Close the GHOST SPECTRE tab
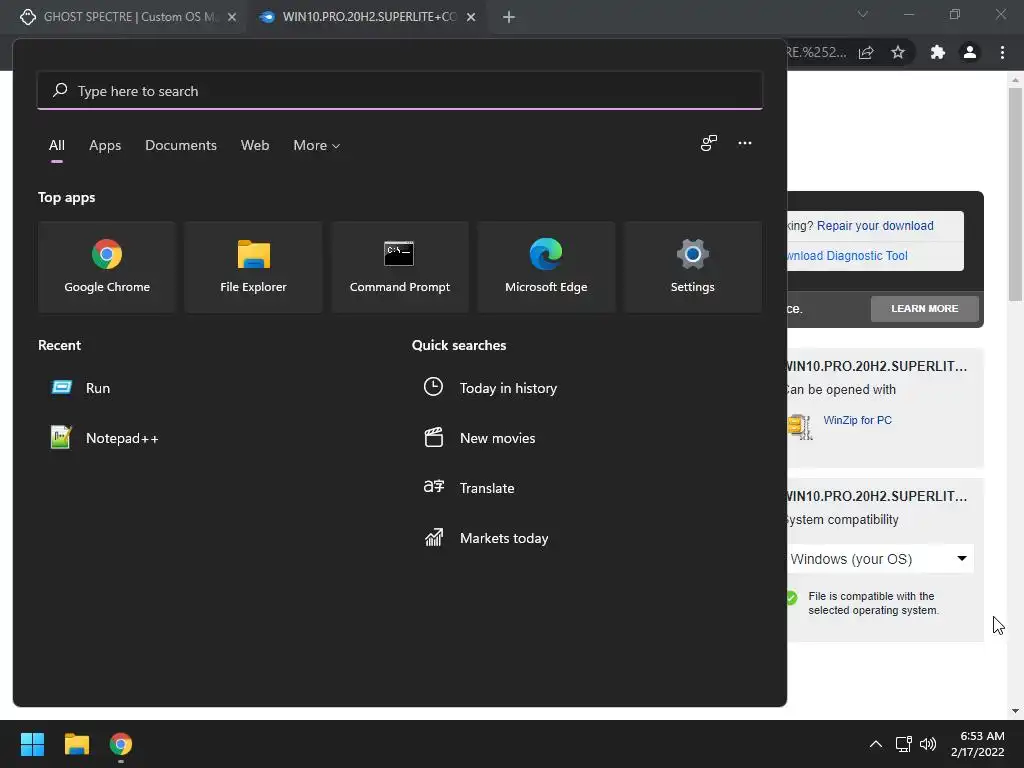Viewport: 1024px width, 768px height. (232, 17)
